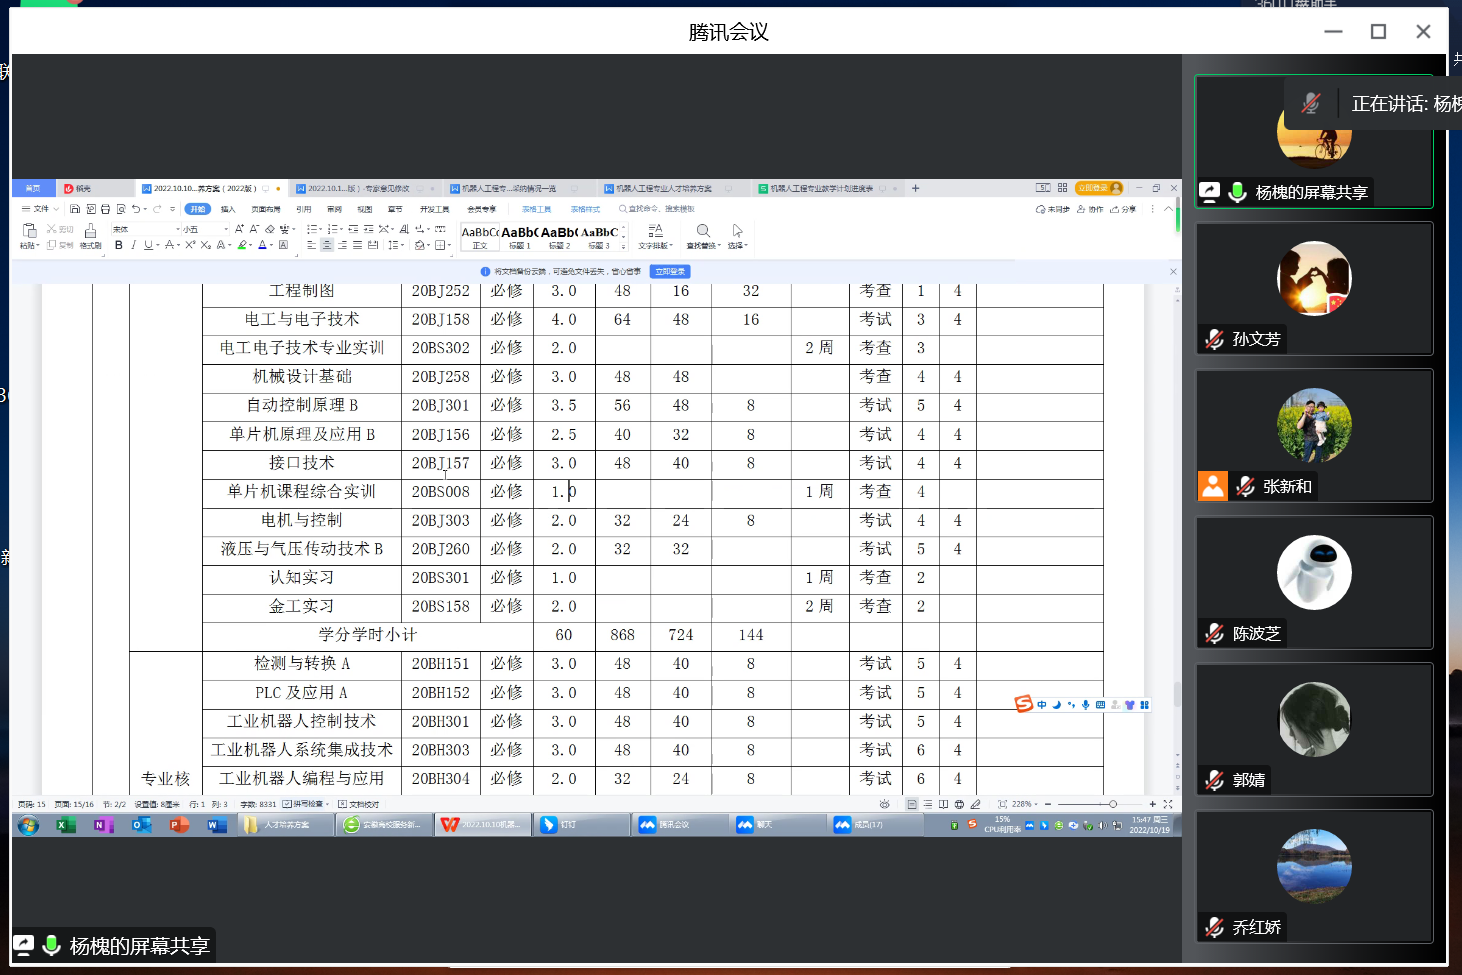Screen dimensions: 1462x975
Task: Click the save document icon
Action: point(75,209)
